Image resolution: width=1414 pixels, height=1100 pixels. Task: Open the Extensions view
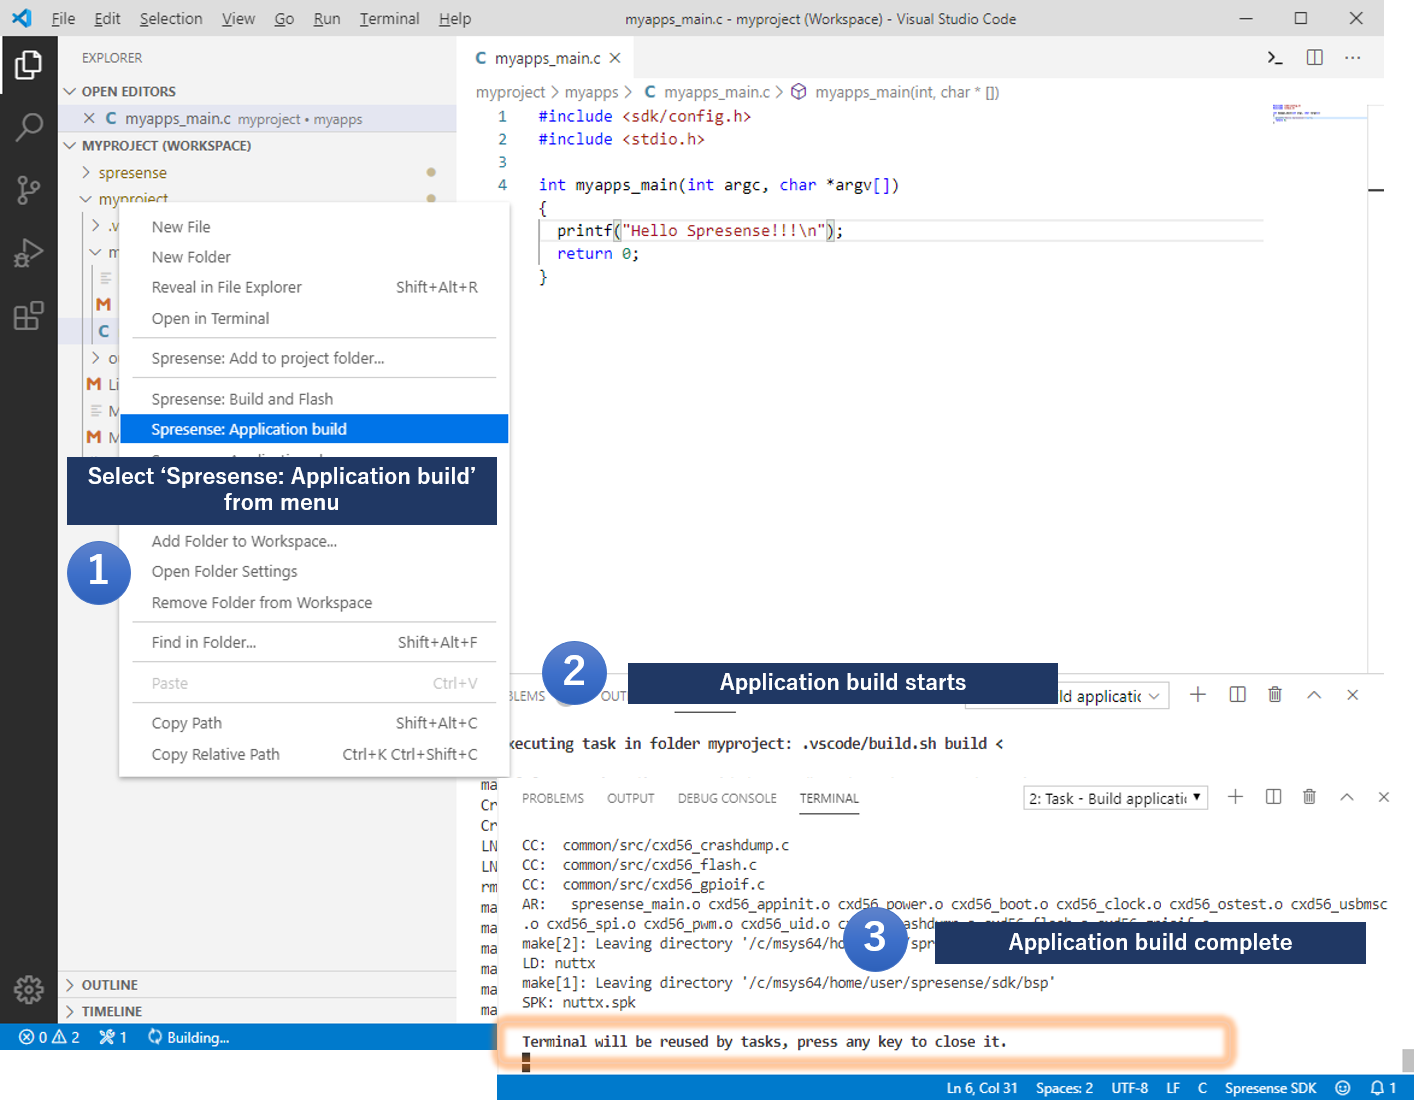point(29,316)
